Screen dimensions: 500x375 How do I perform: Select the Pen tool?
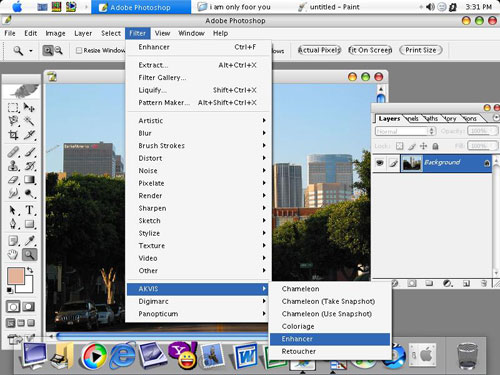click(13, 224)
